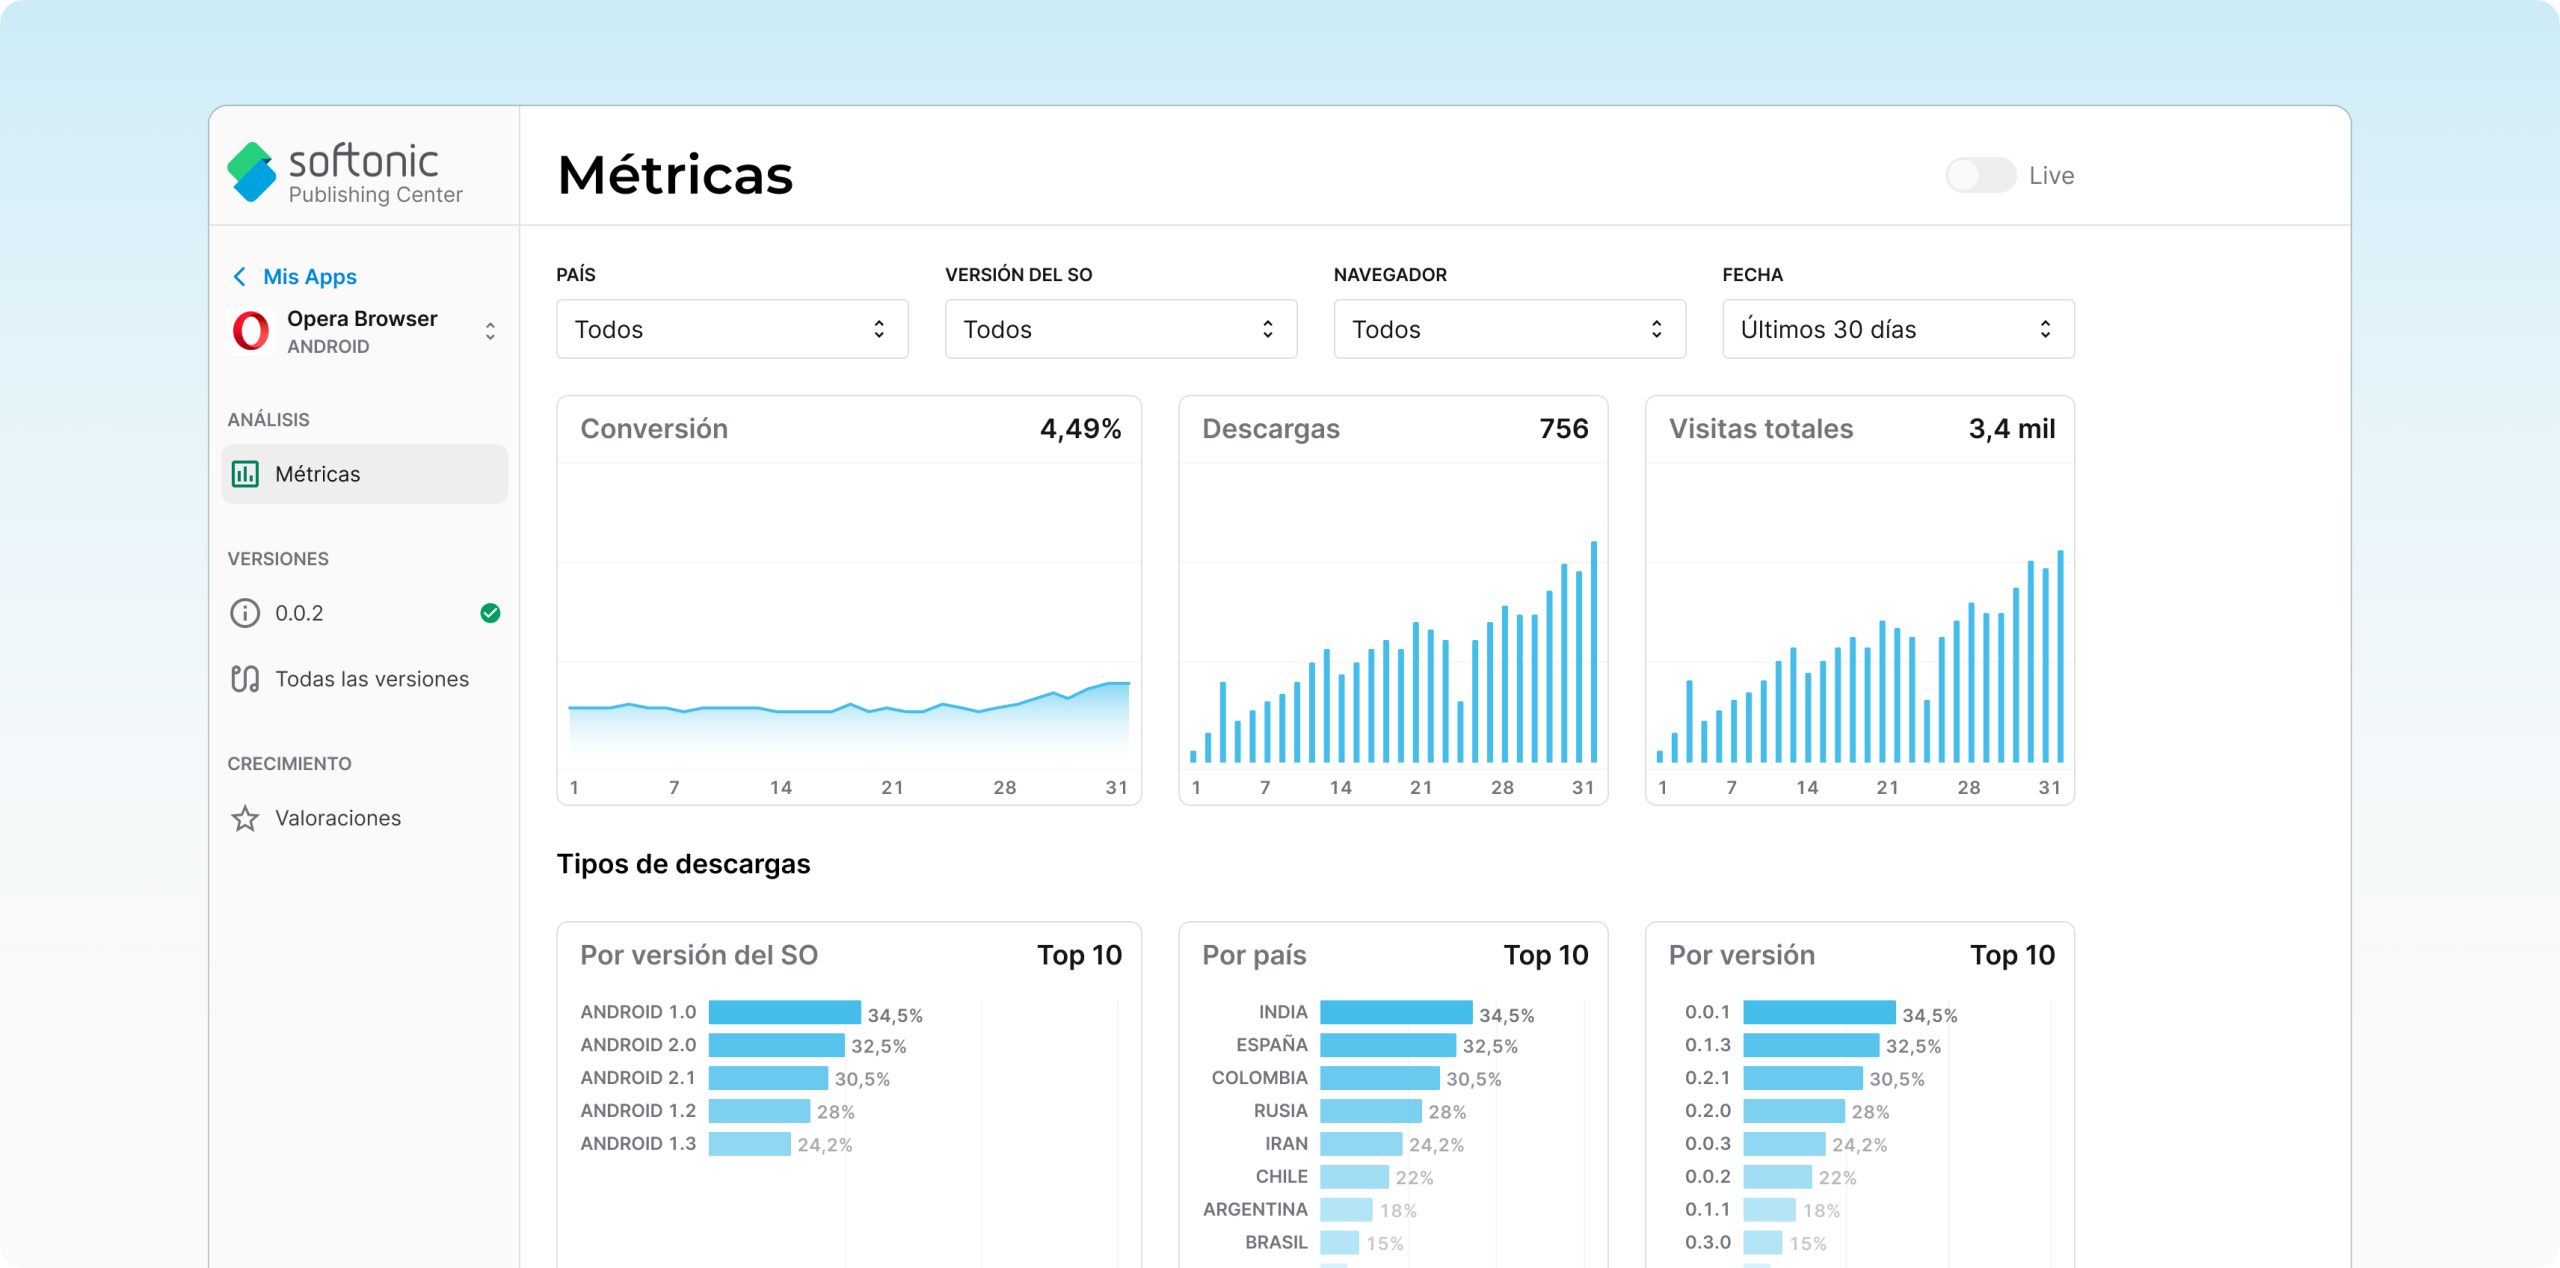Open version 0.0.2 entry
Image resolution: width=2560 pixels, height=1268 pixels.
(x=299, y=613)
